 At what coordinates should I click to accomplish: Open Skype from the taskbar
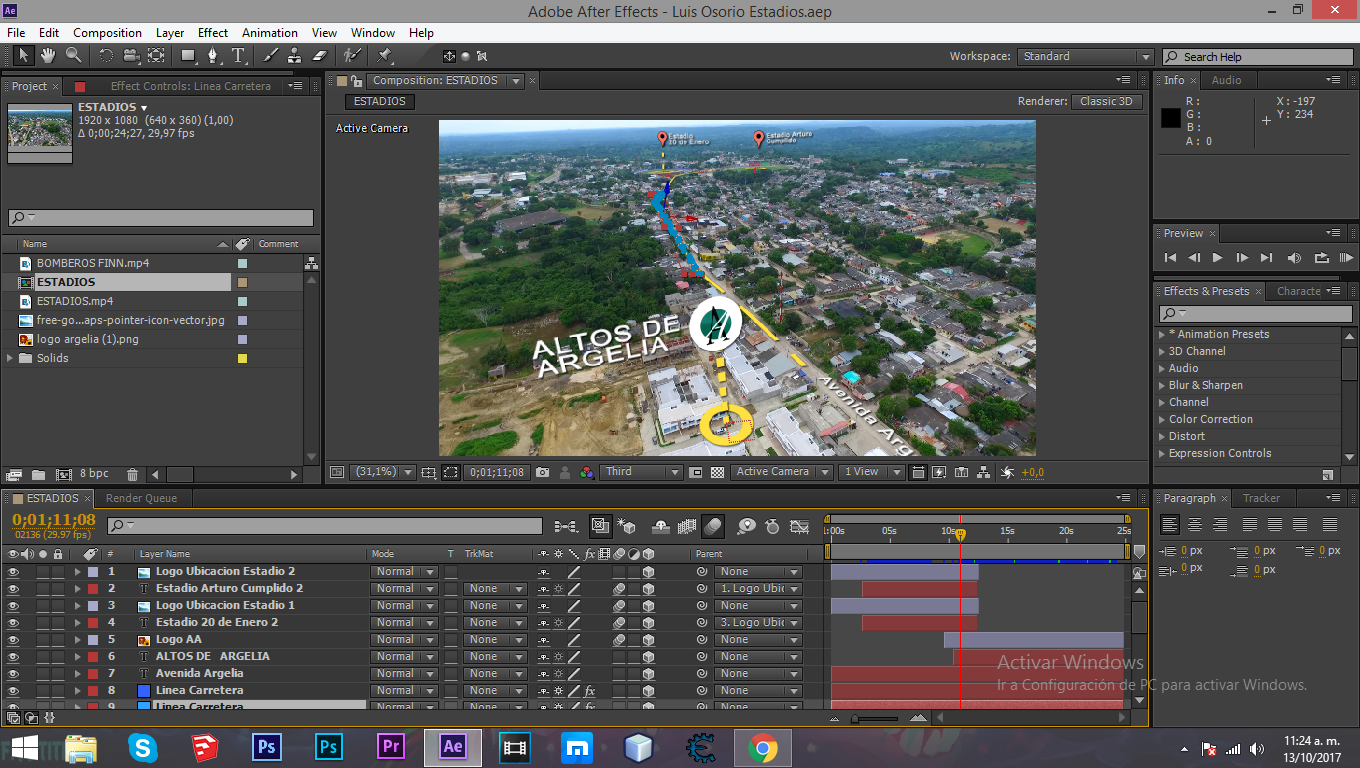click(143, 747)
